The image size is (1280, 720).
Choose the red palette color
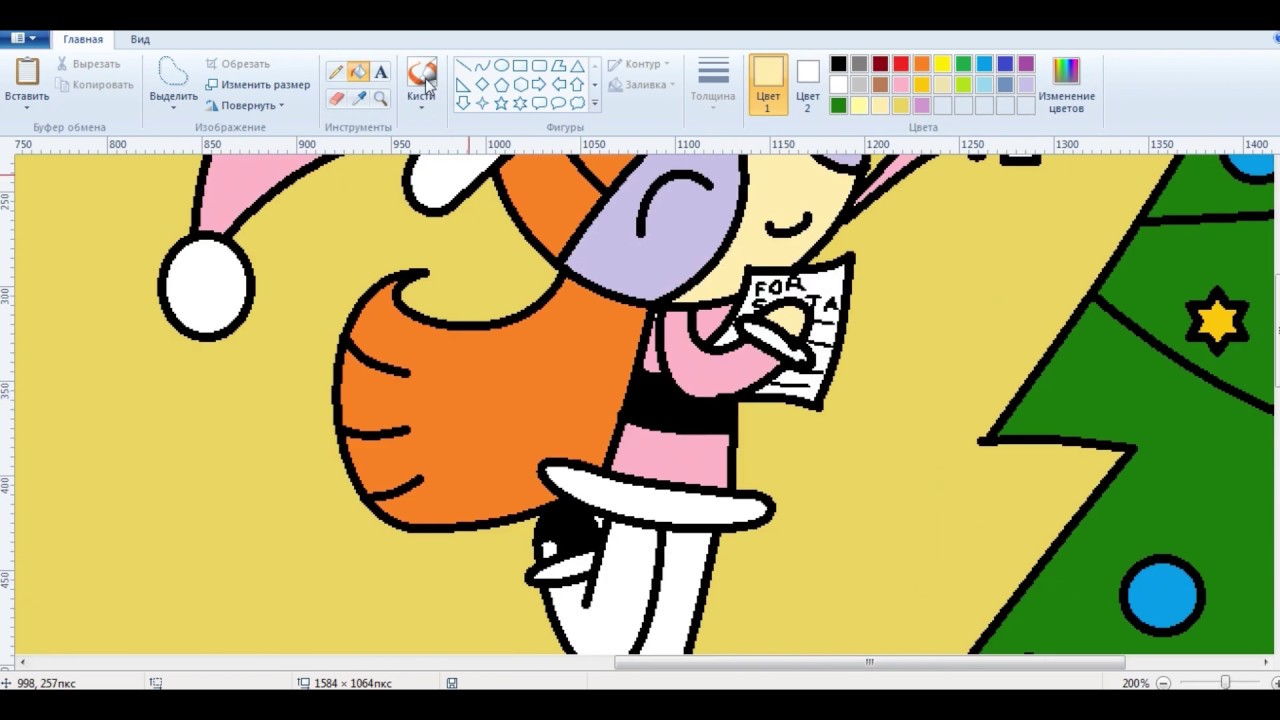[x=901, y=64]
